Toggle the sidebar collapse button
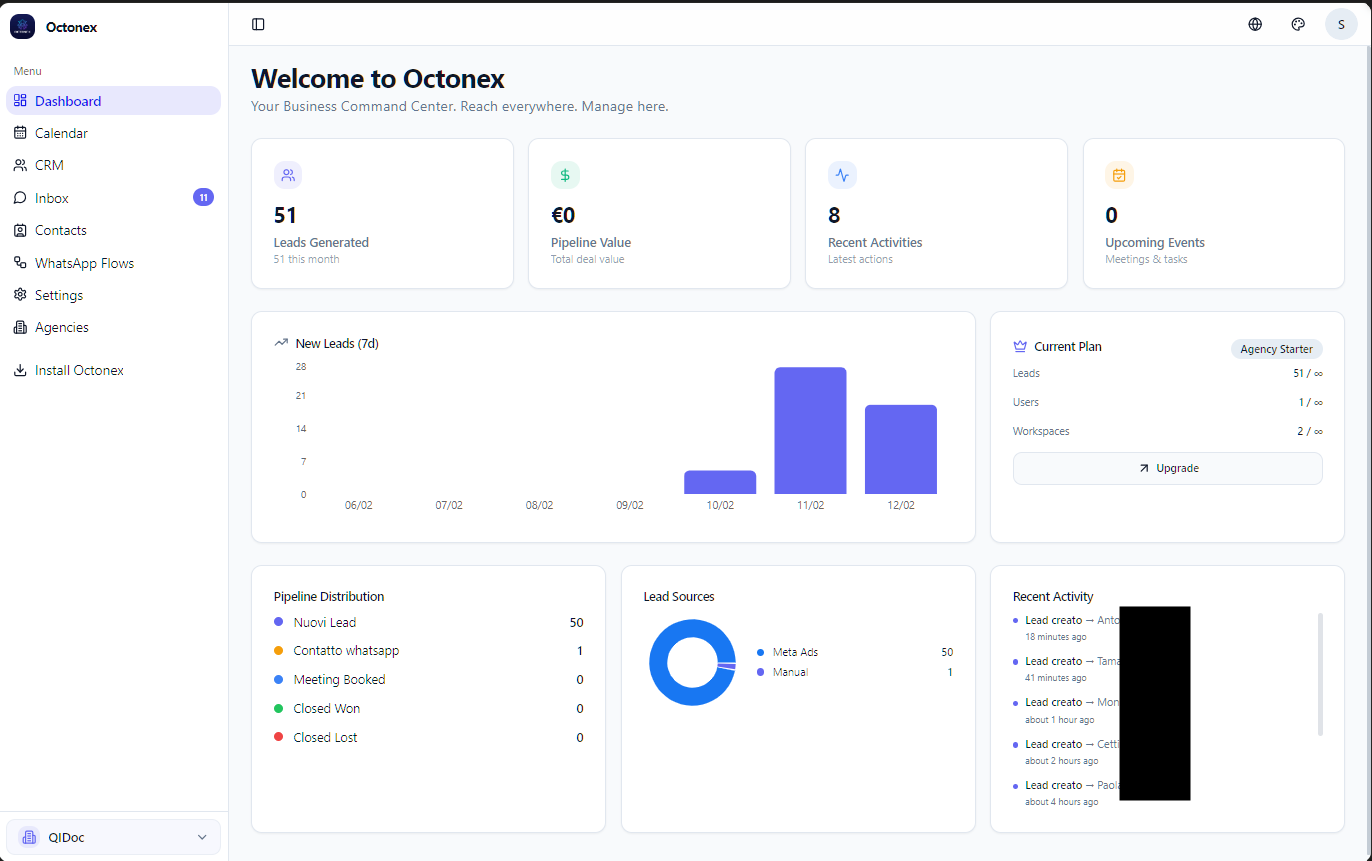Viewport: 1372px width, 861px height. pyautogui.click(x=258, y=24)
